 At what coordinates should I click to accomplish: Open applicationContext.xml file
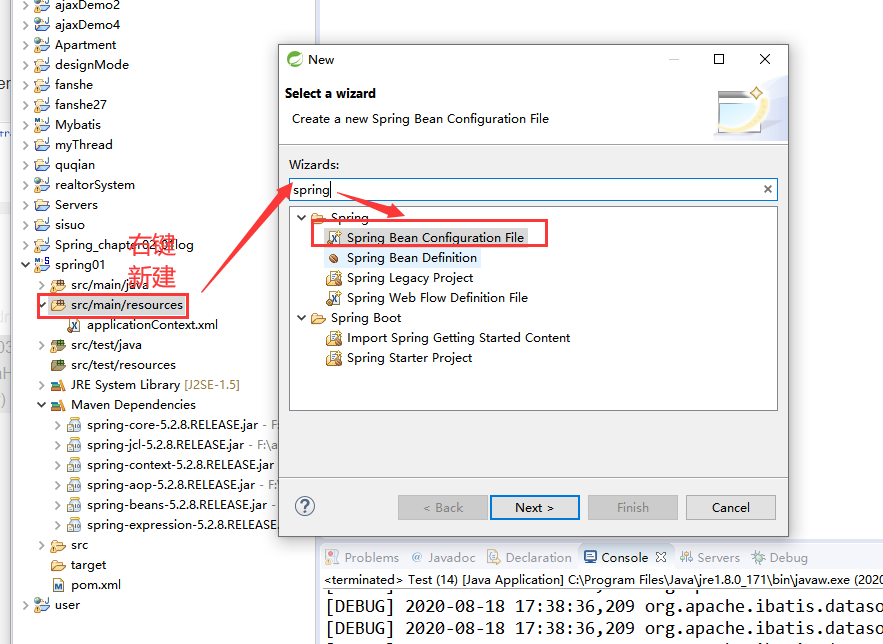click(x=152, y=325)
